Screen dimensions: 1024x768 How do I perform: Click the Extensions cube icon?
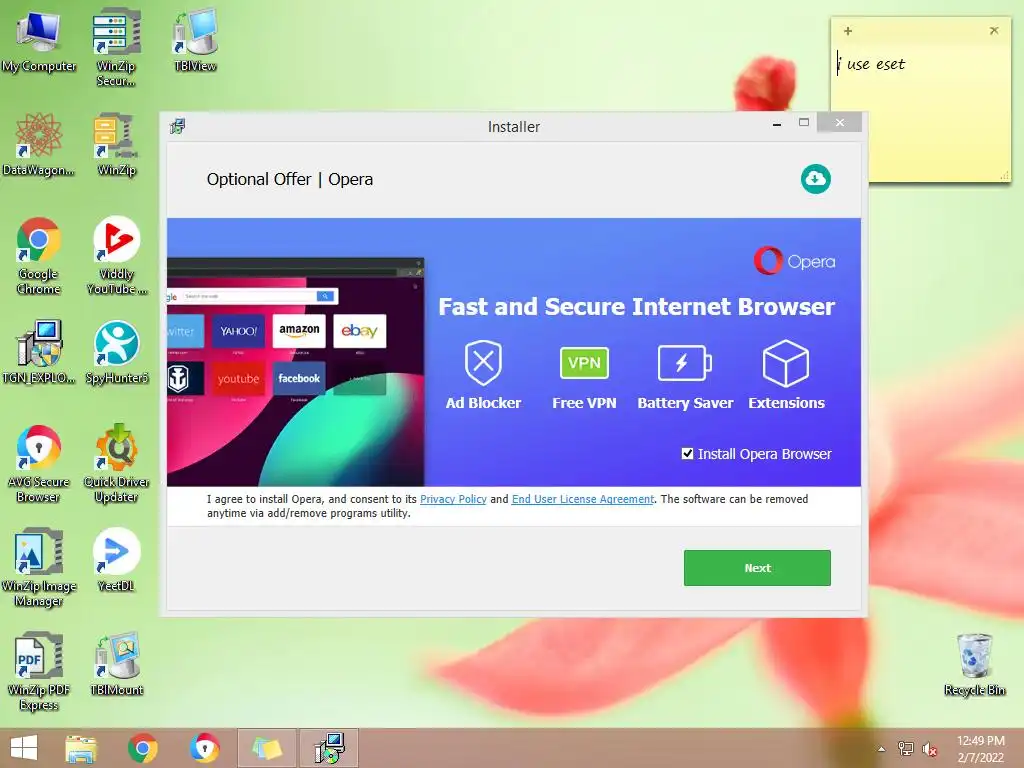click(786, 363)
